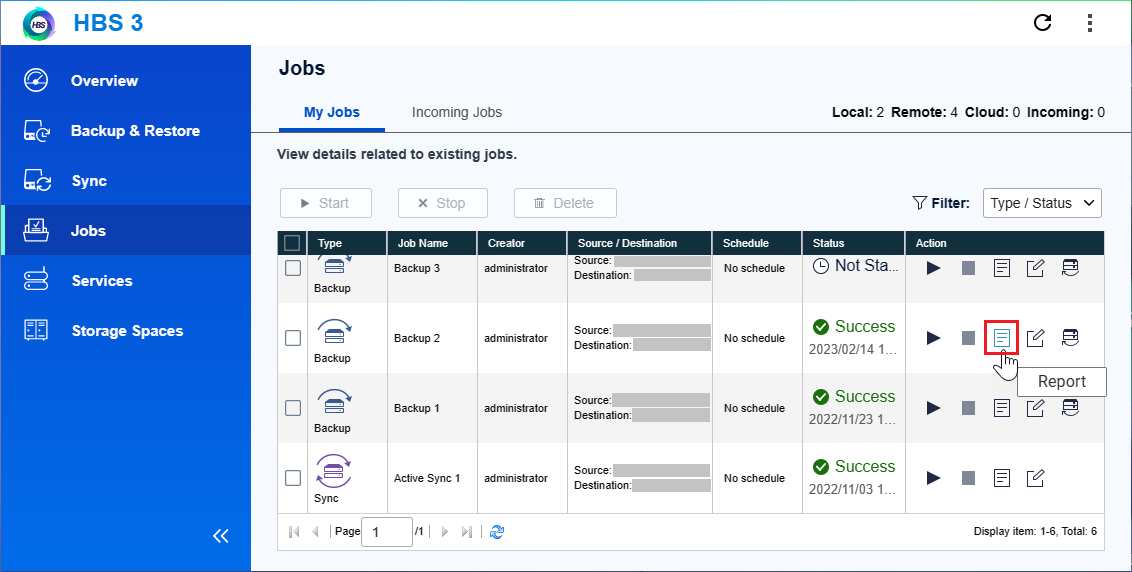Open Storage Spaces in the sidebar
The height and width of the screenshot is (572, 1132).
tap(126, 331)
